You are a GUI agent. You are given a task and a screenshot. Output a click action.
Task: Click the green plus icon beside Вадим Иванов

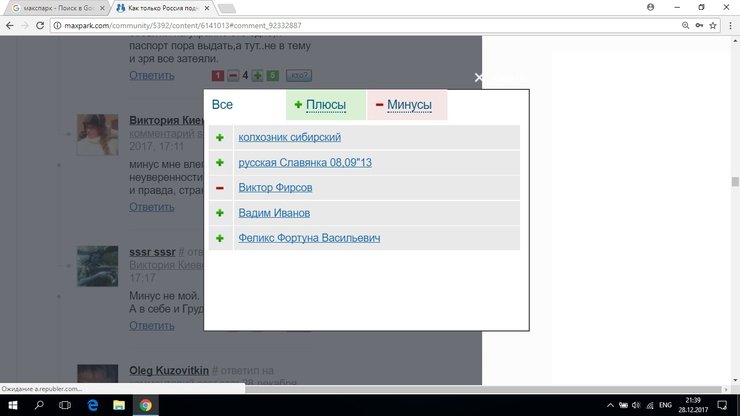pos(220,213)
